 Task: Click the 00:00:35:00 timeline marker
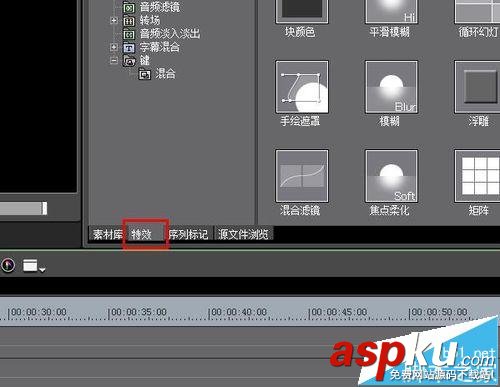coord(138,312)
